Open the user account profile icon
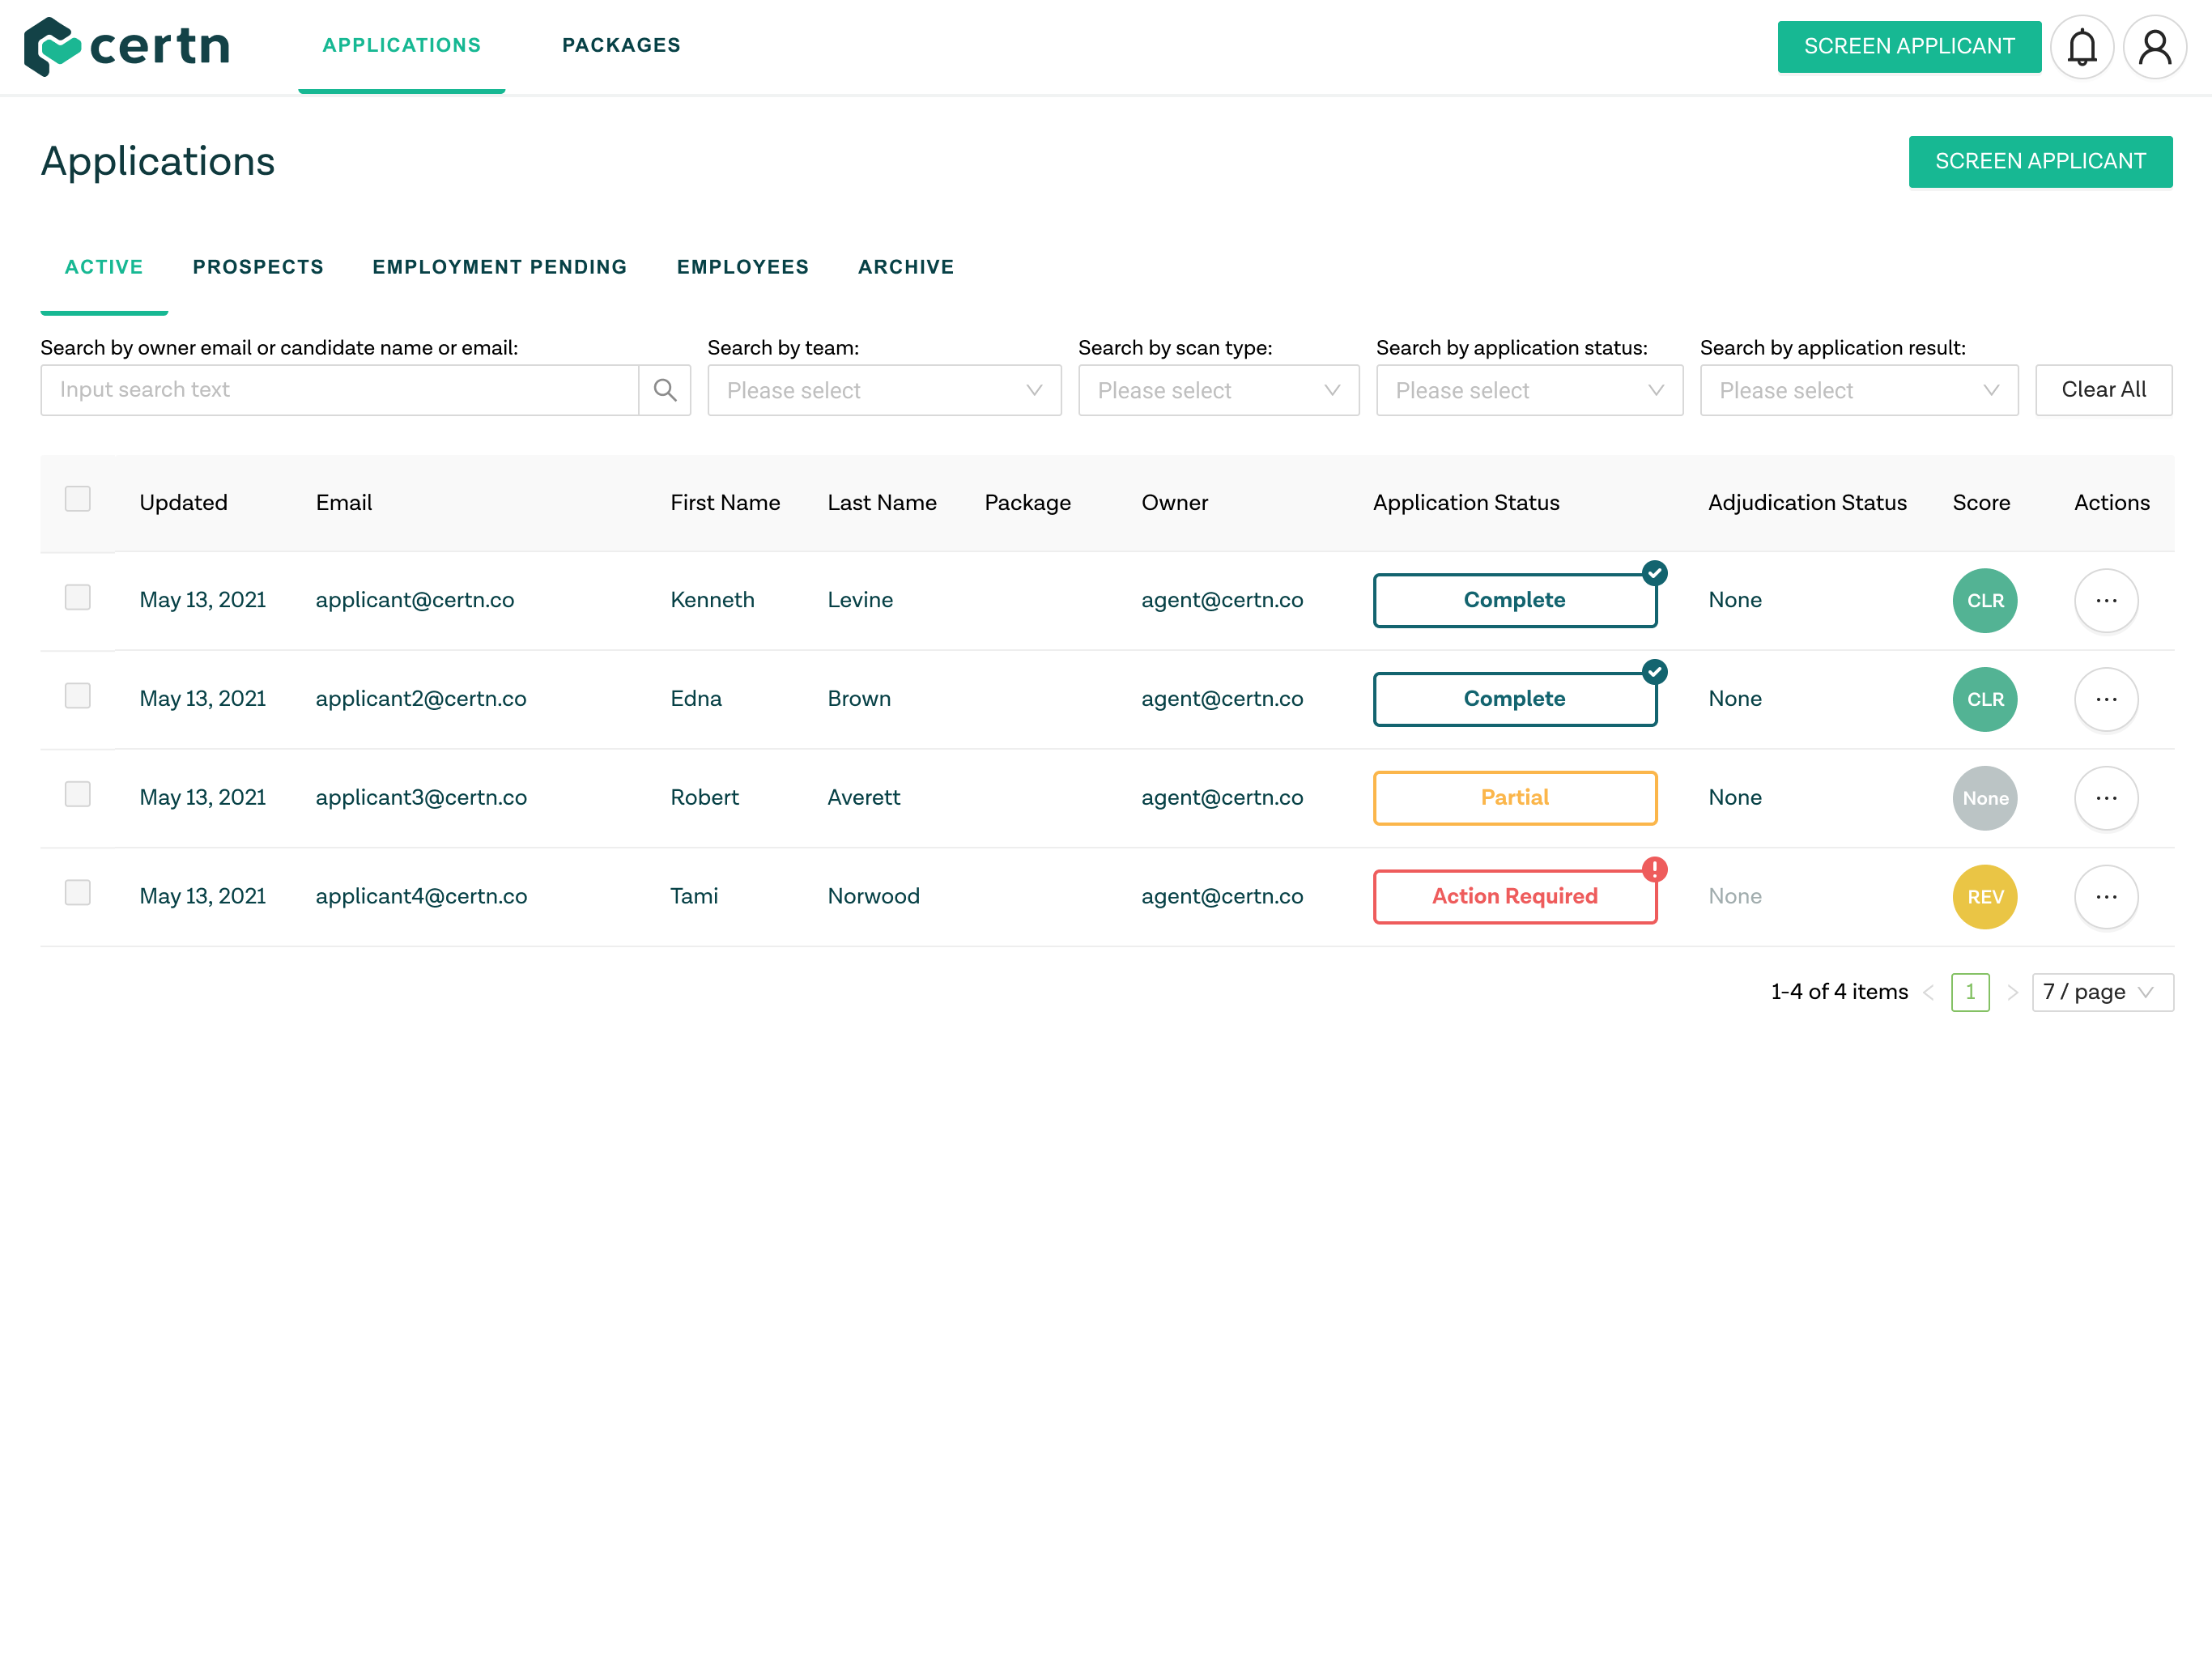This screenshot has width=2212, height=1658. (x=2156, y=46)
